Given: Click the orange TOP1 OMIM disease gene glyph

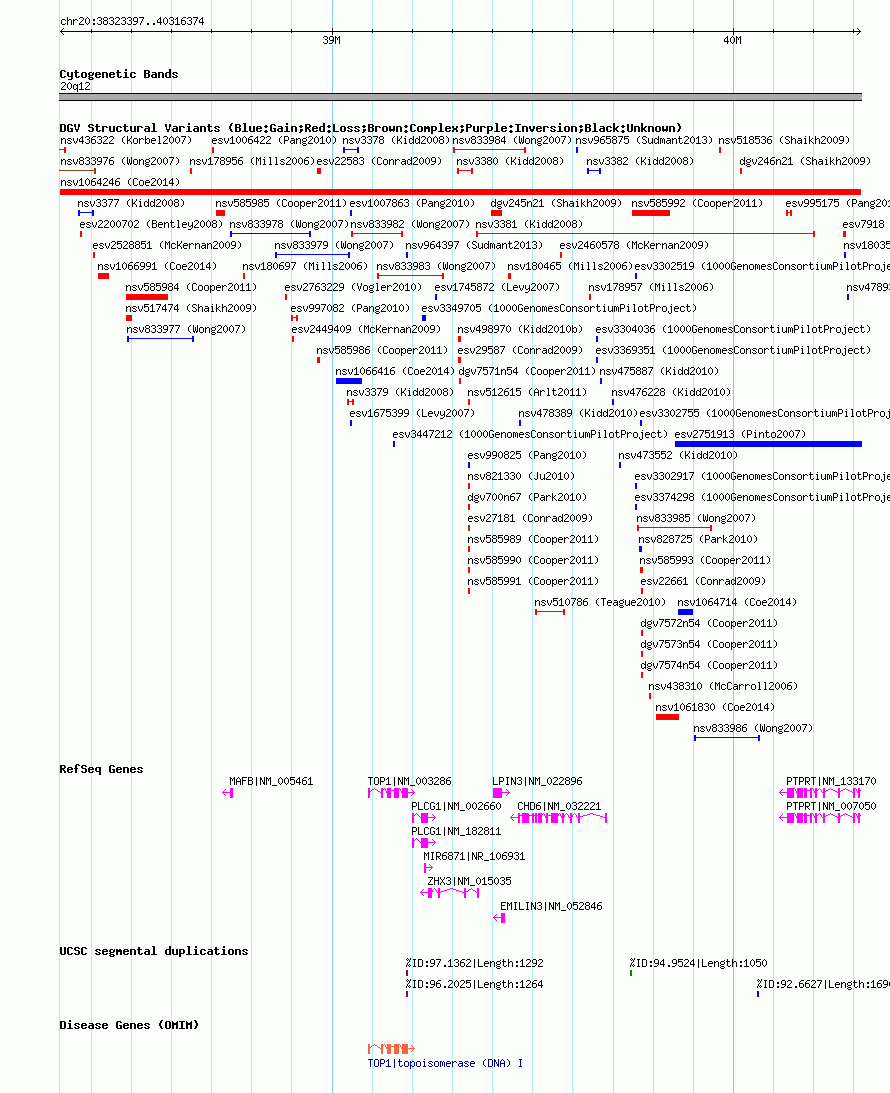Looking at the screenshot, I should pos(391,1048).
